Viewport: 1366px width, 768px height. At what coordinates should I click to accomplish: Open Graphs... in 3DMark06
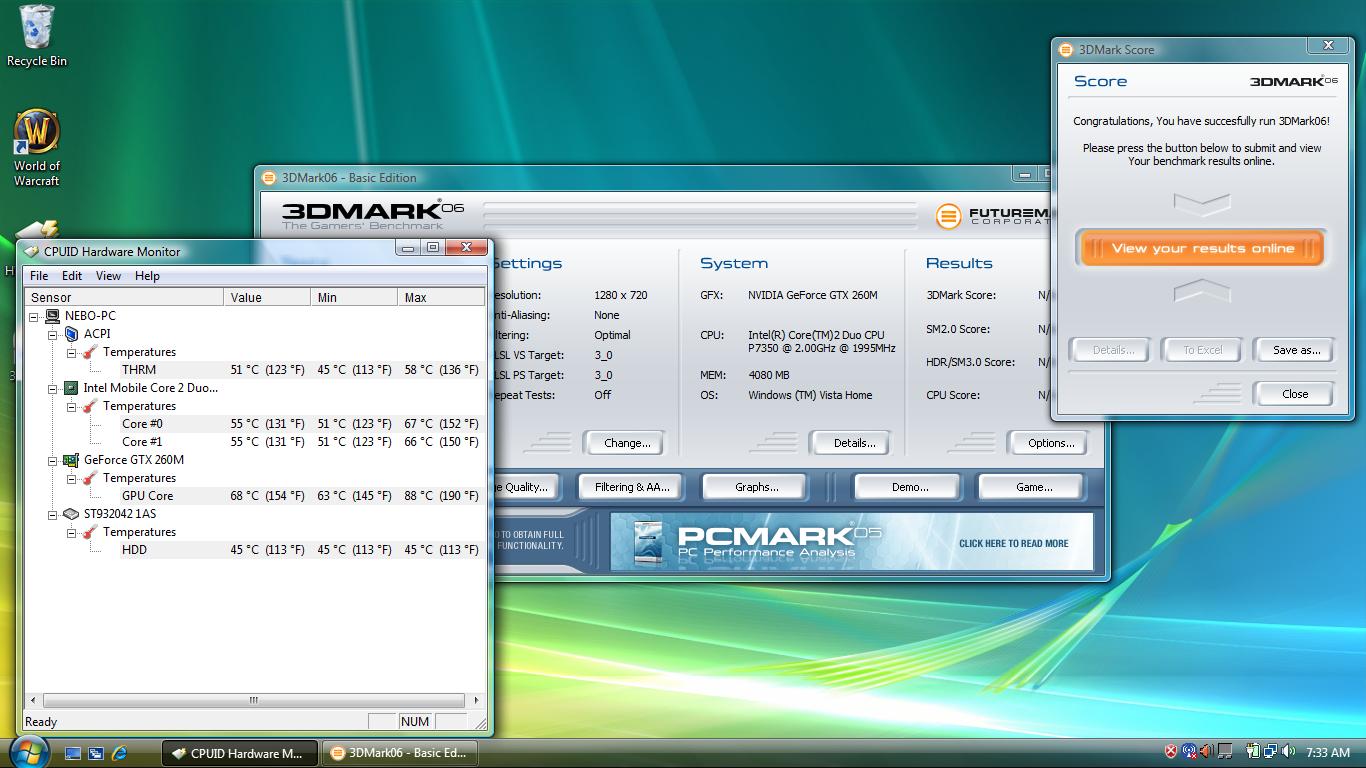(x=756, y=487)
